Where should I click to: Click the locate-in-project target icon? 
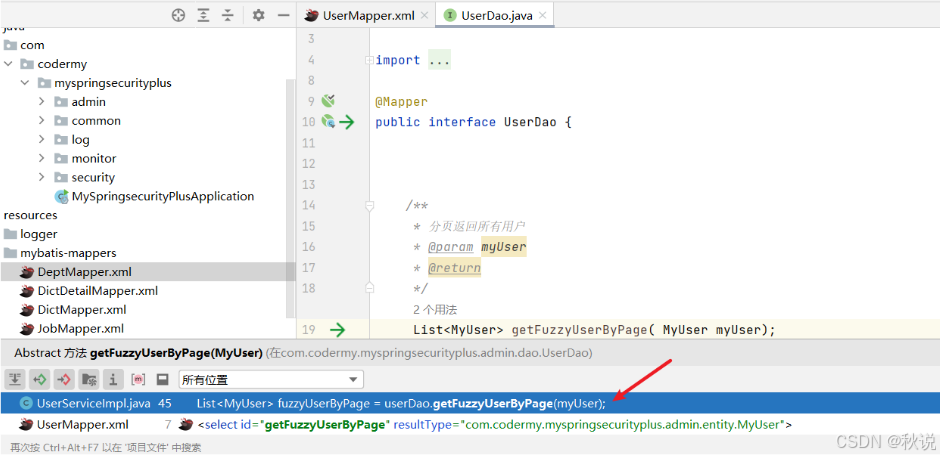point(179,16)
